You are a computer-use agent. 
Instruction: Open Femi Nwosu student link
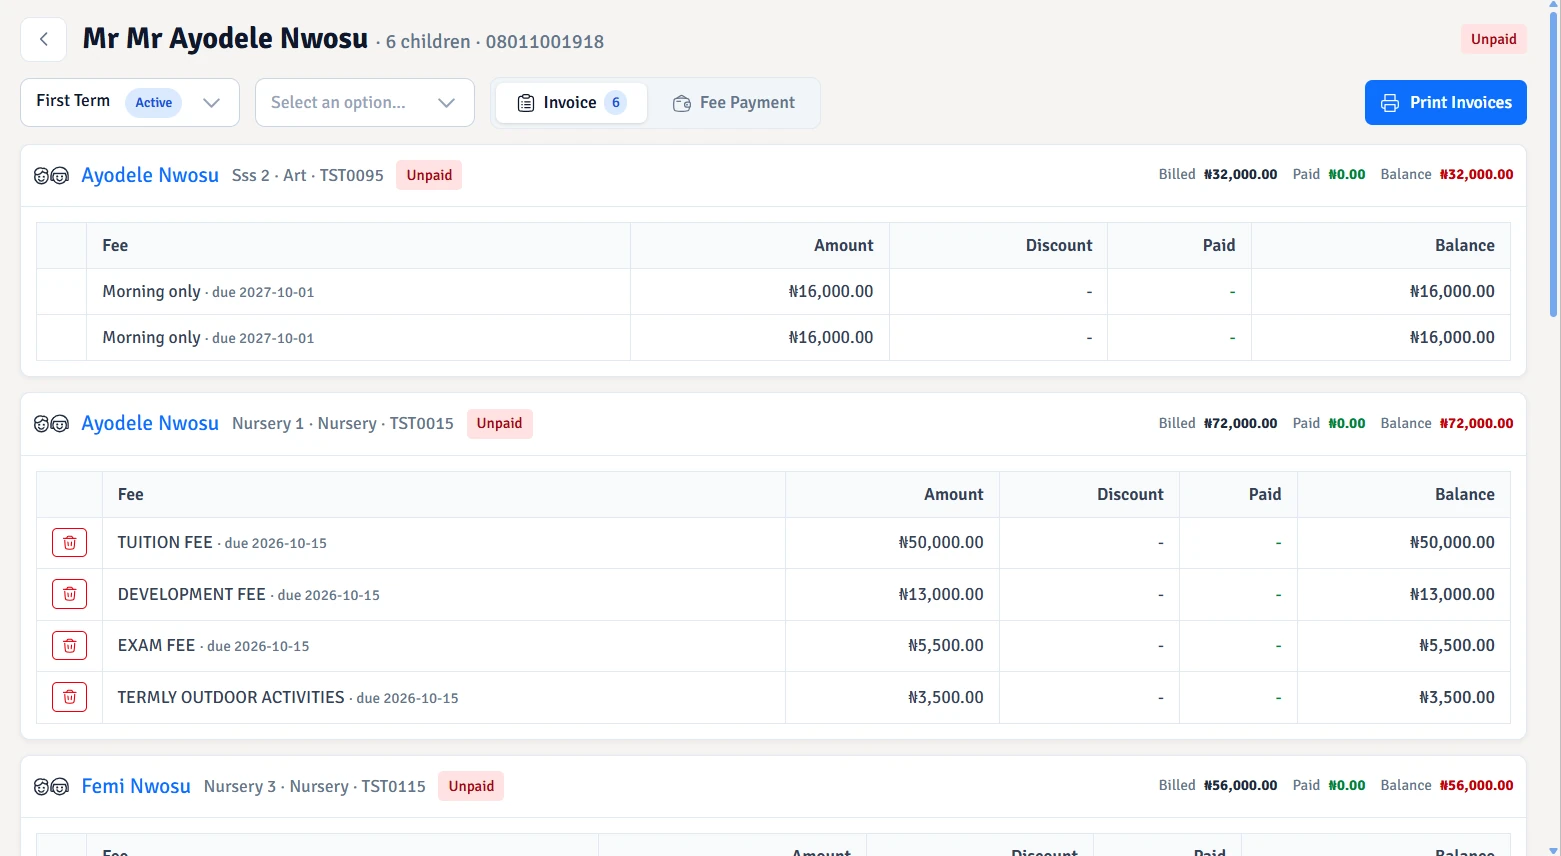(x=136, y=786)
